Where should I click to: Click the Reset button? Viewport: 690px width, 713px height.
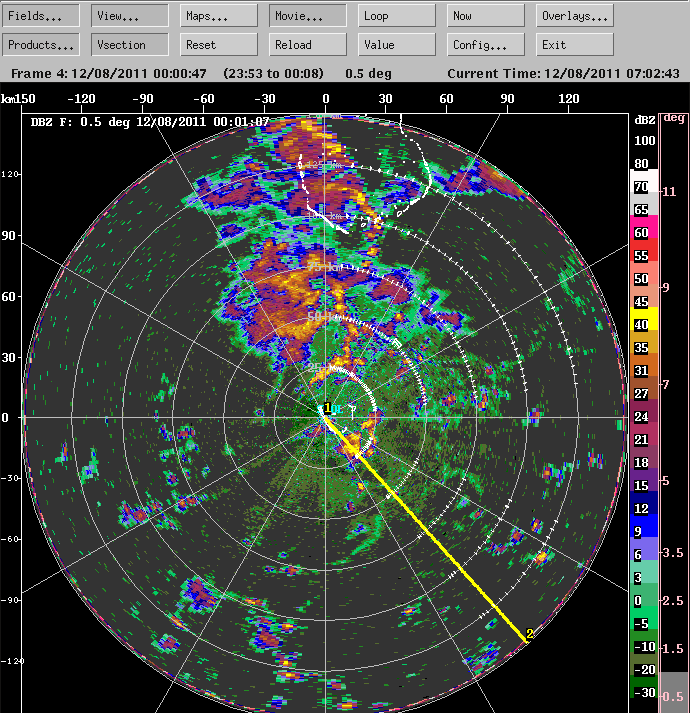(x=219, y=45)
